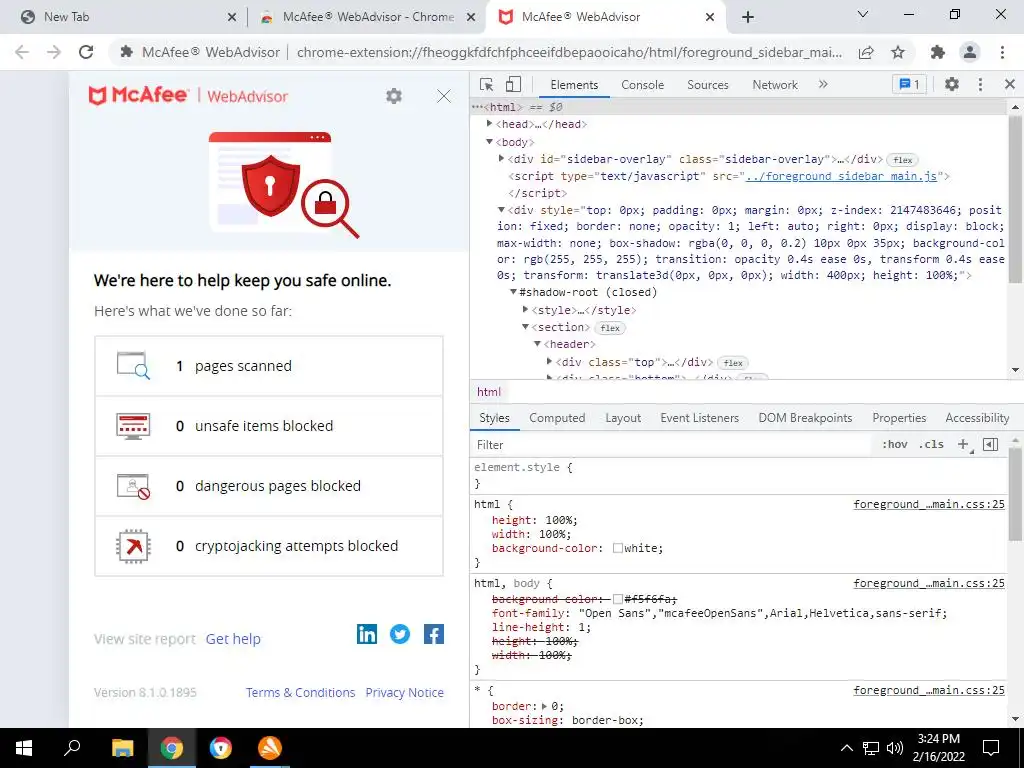This screenshot has height=768, width=1024.
Task: Open the DOM Breakpoints tab
Action: click(805, 418)
